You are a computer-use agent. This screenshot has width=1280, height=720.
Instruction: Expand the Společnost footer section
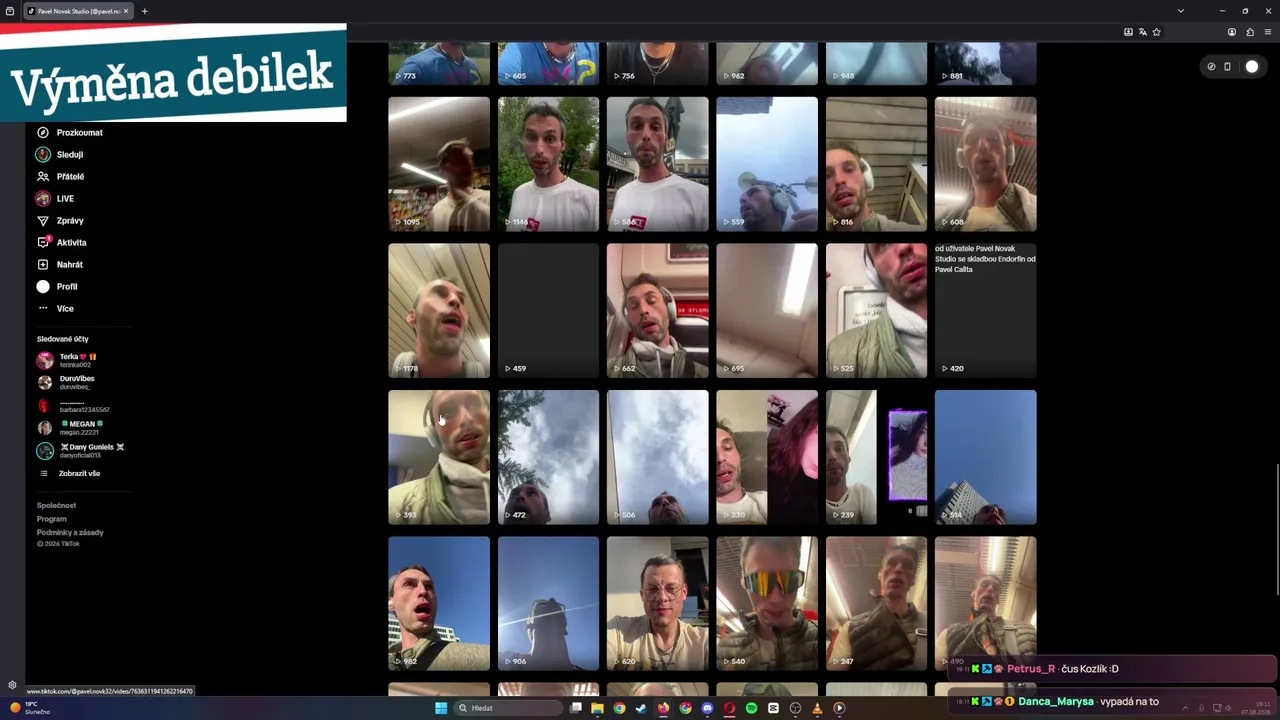point(56,505)
